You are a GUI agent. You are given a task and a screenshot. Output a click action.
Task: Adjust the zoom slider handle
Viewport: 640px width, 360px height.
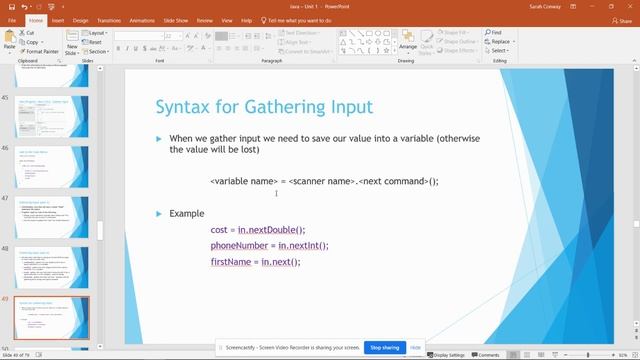588,355
